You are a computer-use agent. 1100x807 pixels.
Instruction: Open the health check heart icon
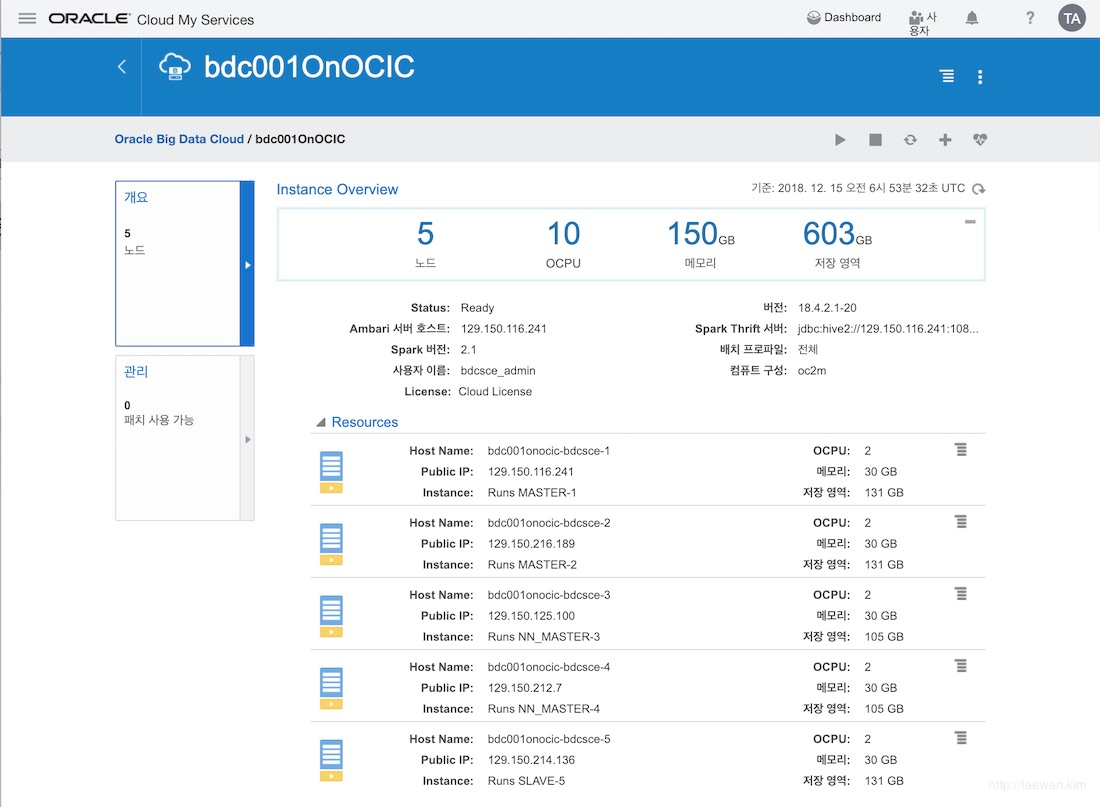click(980, 140)
